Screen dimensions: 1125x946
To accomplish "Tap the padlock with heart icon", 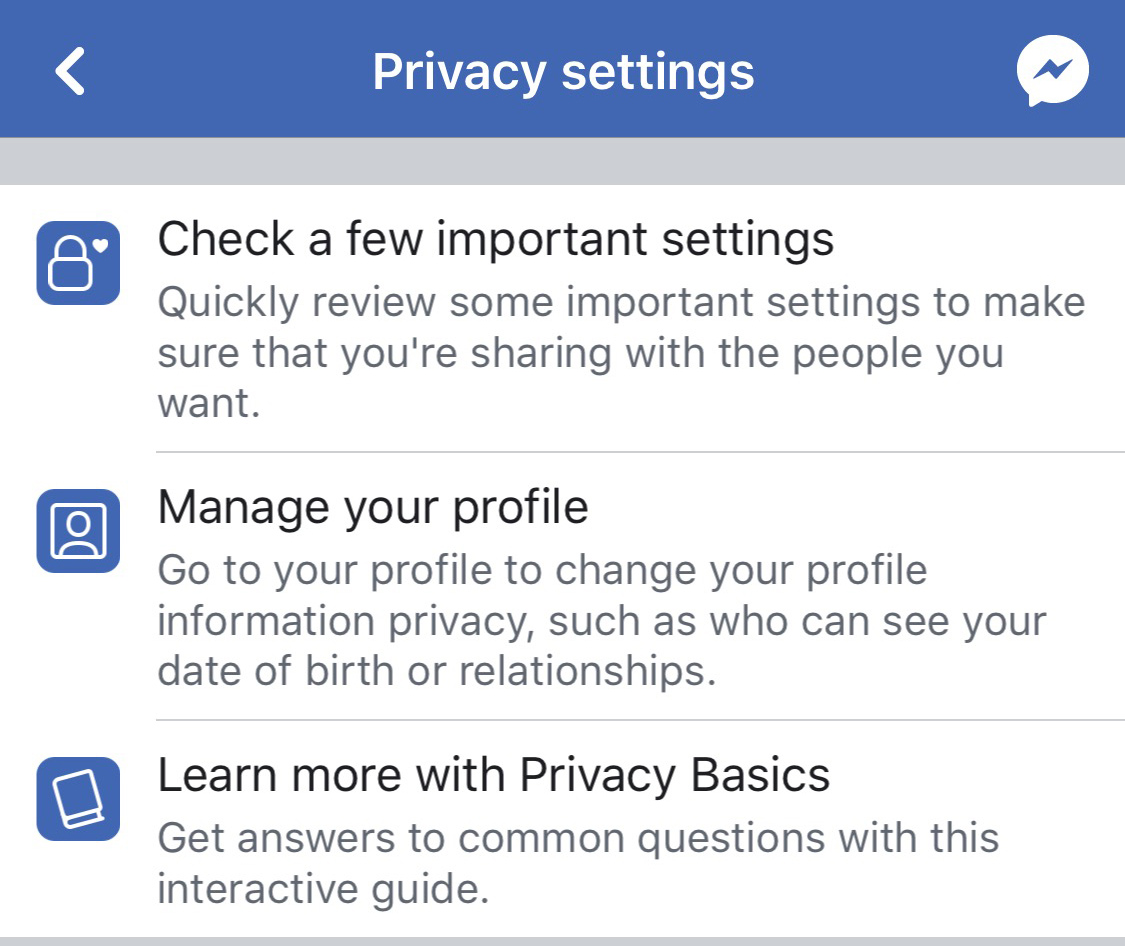I will pos(78,262).
